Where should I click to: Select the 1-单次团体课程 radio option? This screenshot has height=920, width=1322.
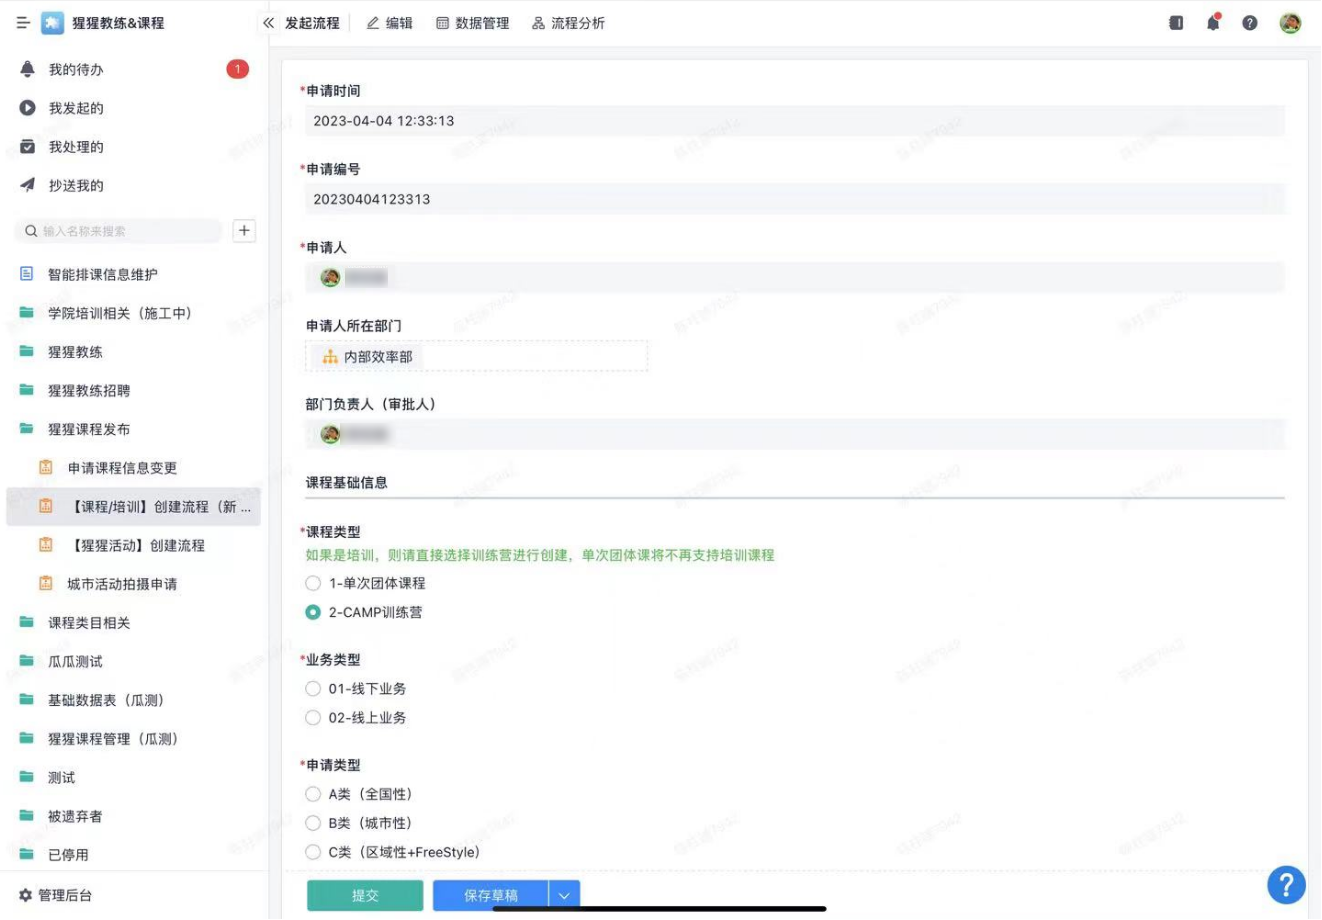pos(313,583)
